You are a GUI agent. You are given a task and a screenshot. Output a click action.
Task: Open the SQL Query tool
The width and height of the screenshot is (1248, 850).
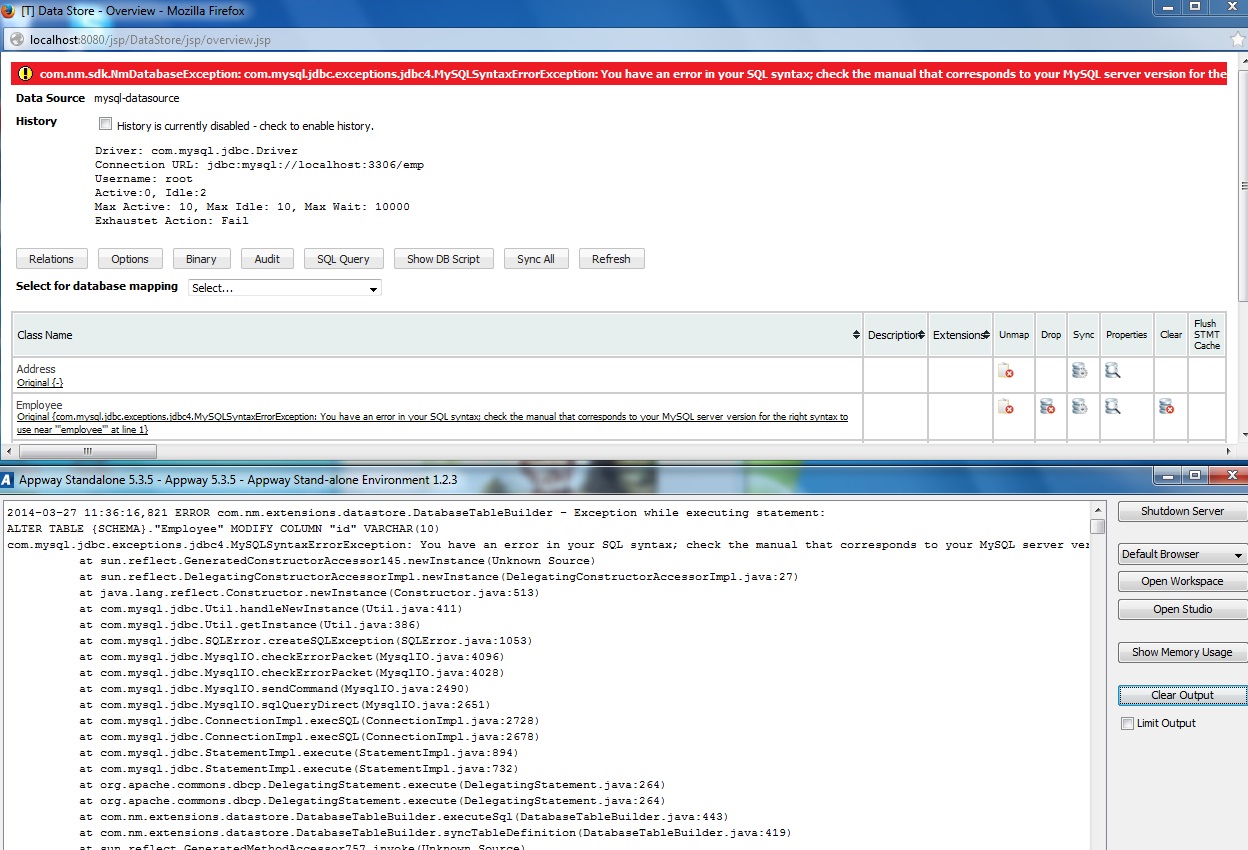343,259
